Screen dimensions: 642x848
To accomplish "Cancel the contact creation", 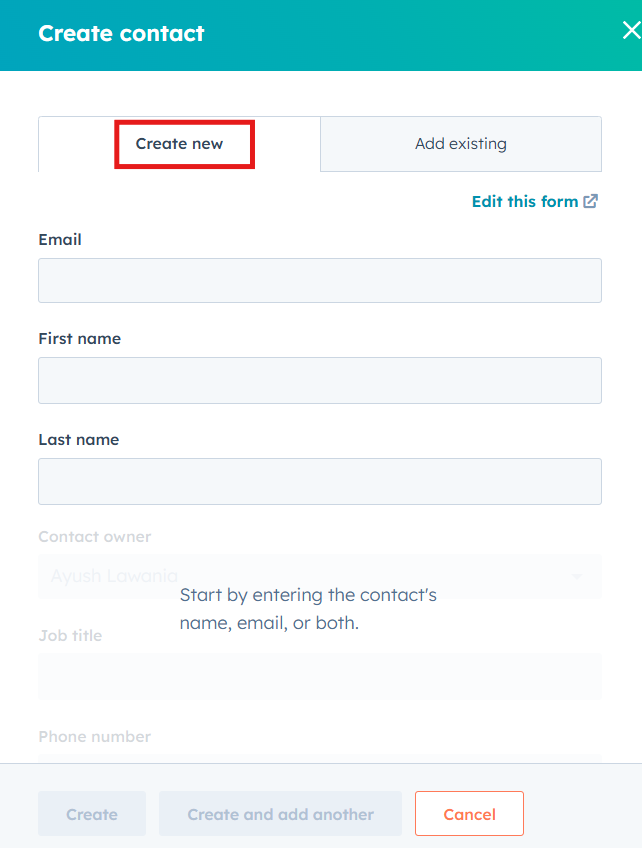I will (469, 814).
